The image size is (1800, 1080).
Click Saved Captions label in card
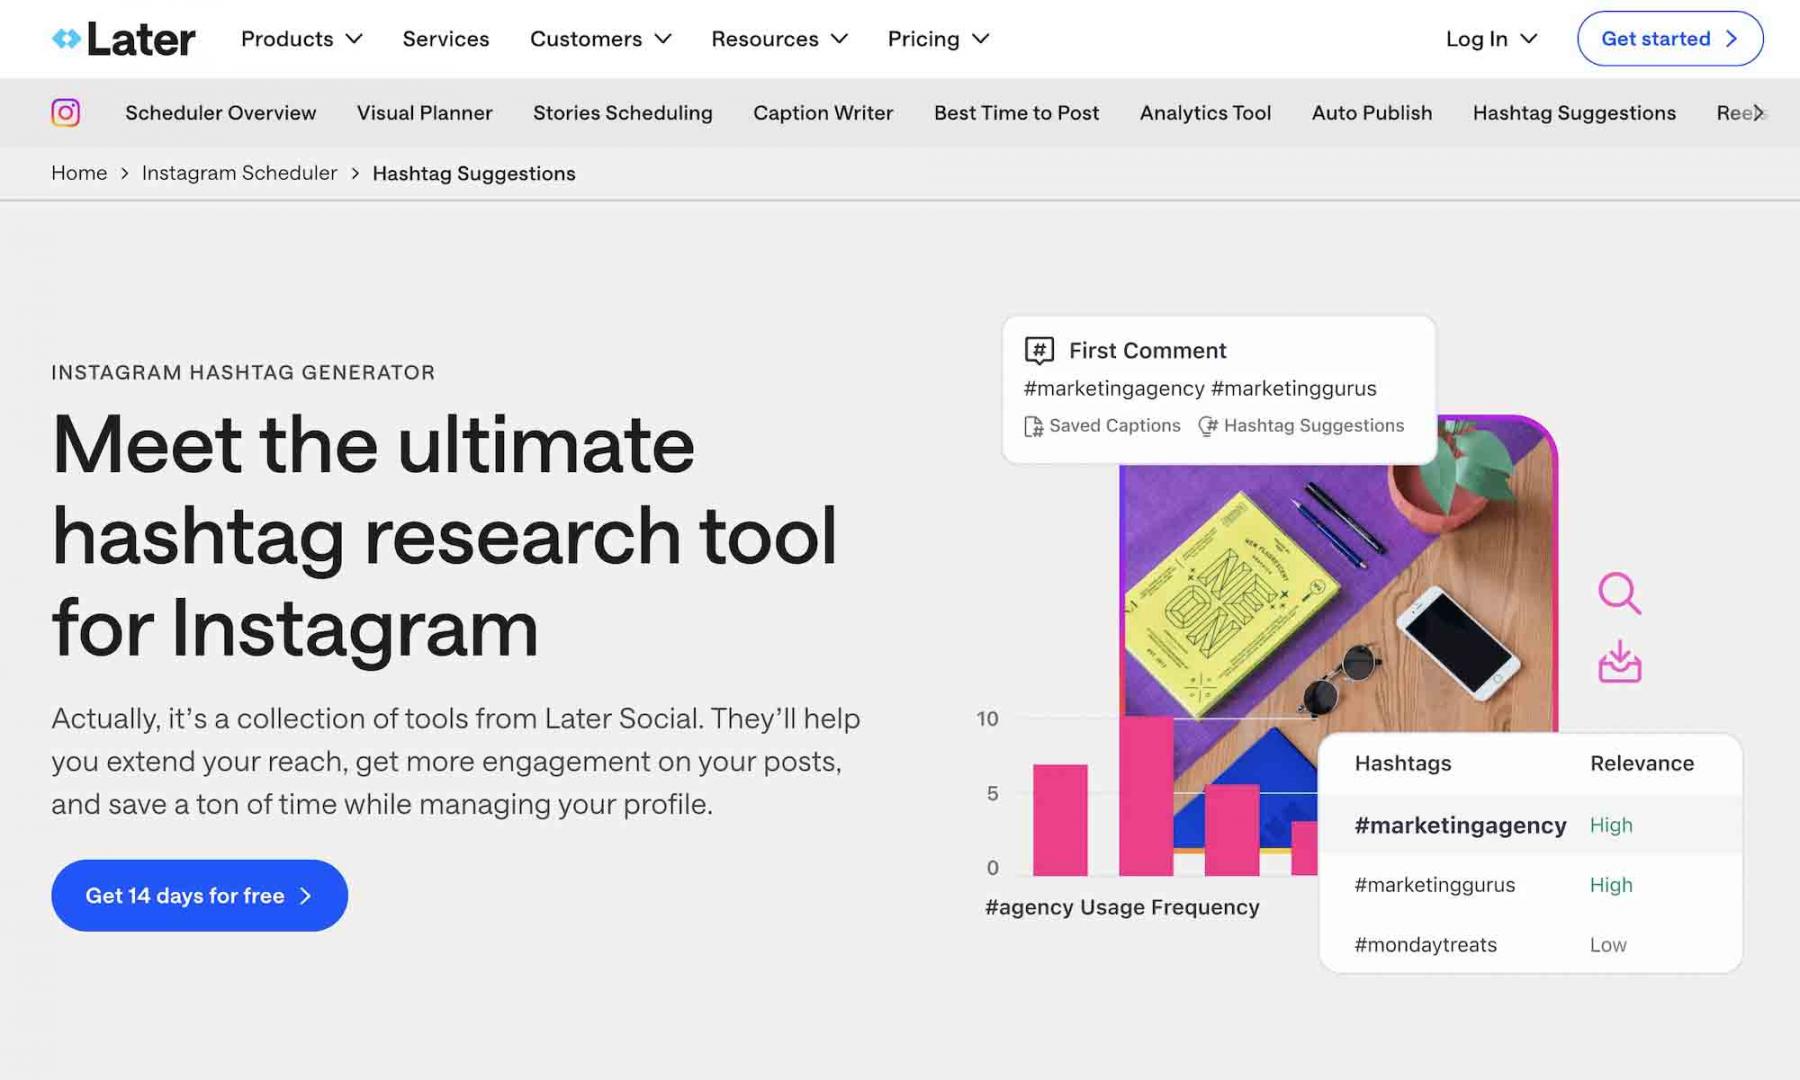click(x=1114, y=426)
